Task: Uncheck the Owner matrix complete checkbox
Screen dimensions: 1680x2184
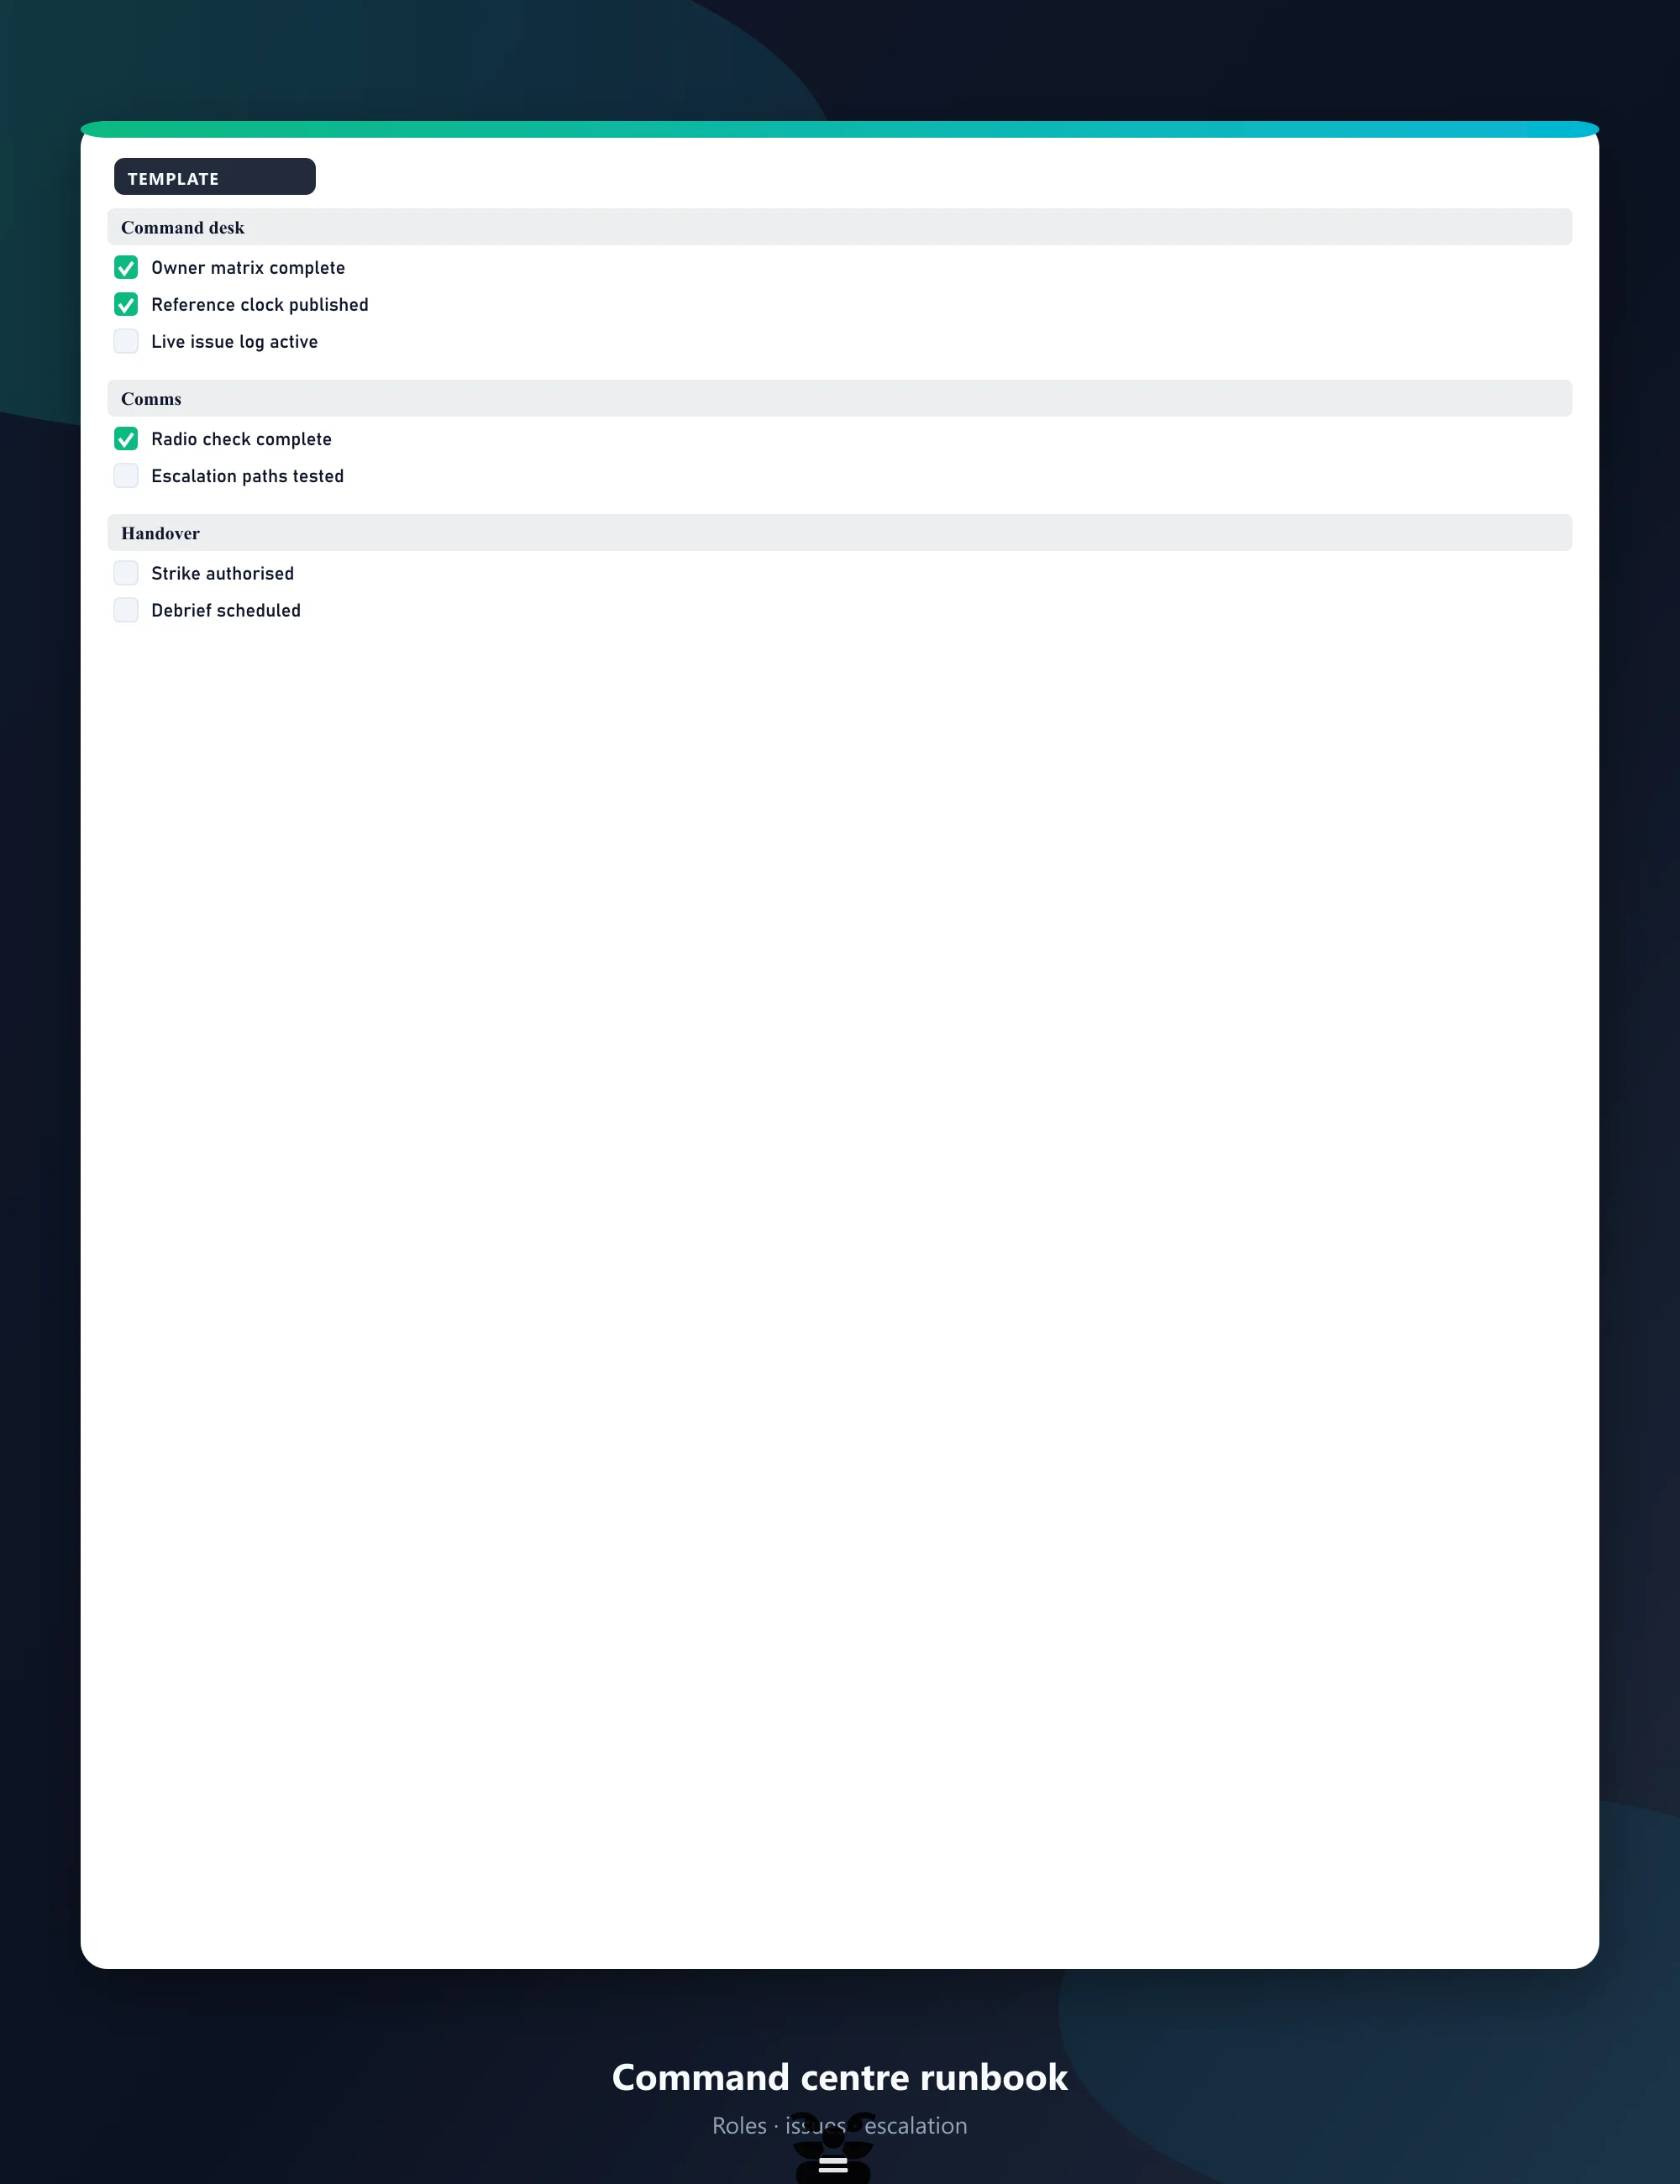Action: [126, 268]
